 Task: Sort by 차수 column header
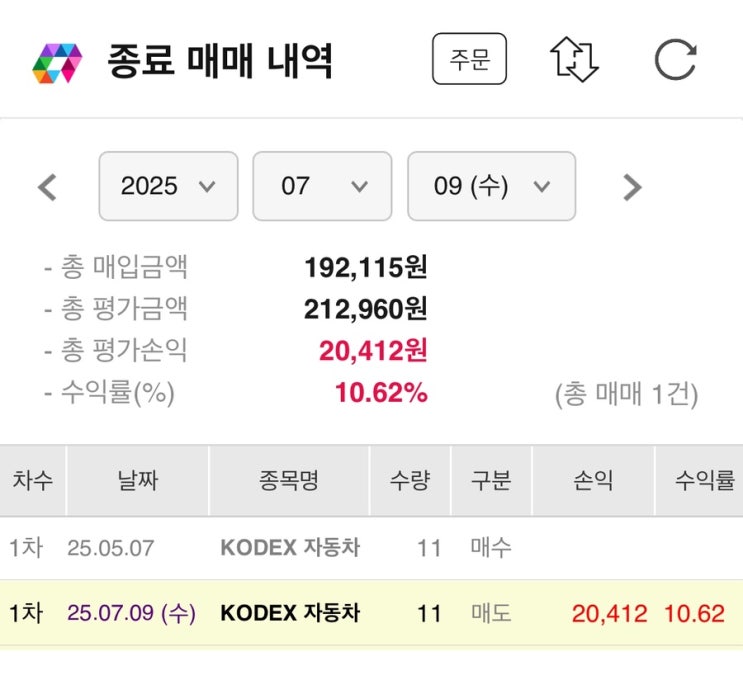[33, 481]
